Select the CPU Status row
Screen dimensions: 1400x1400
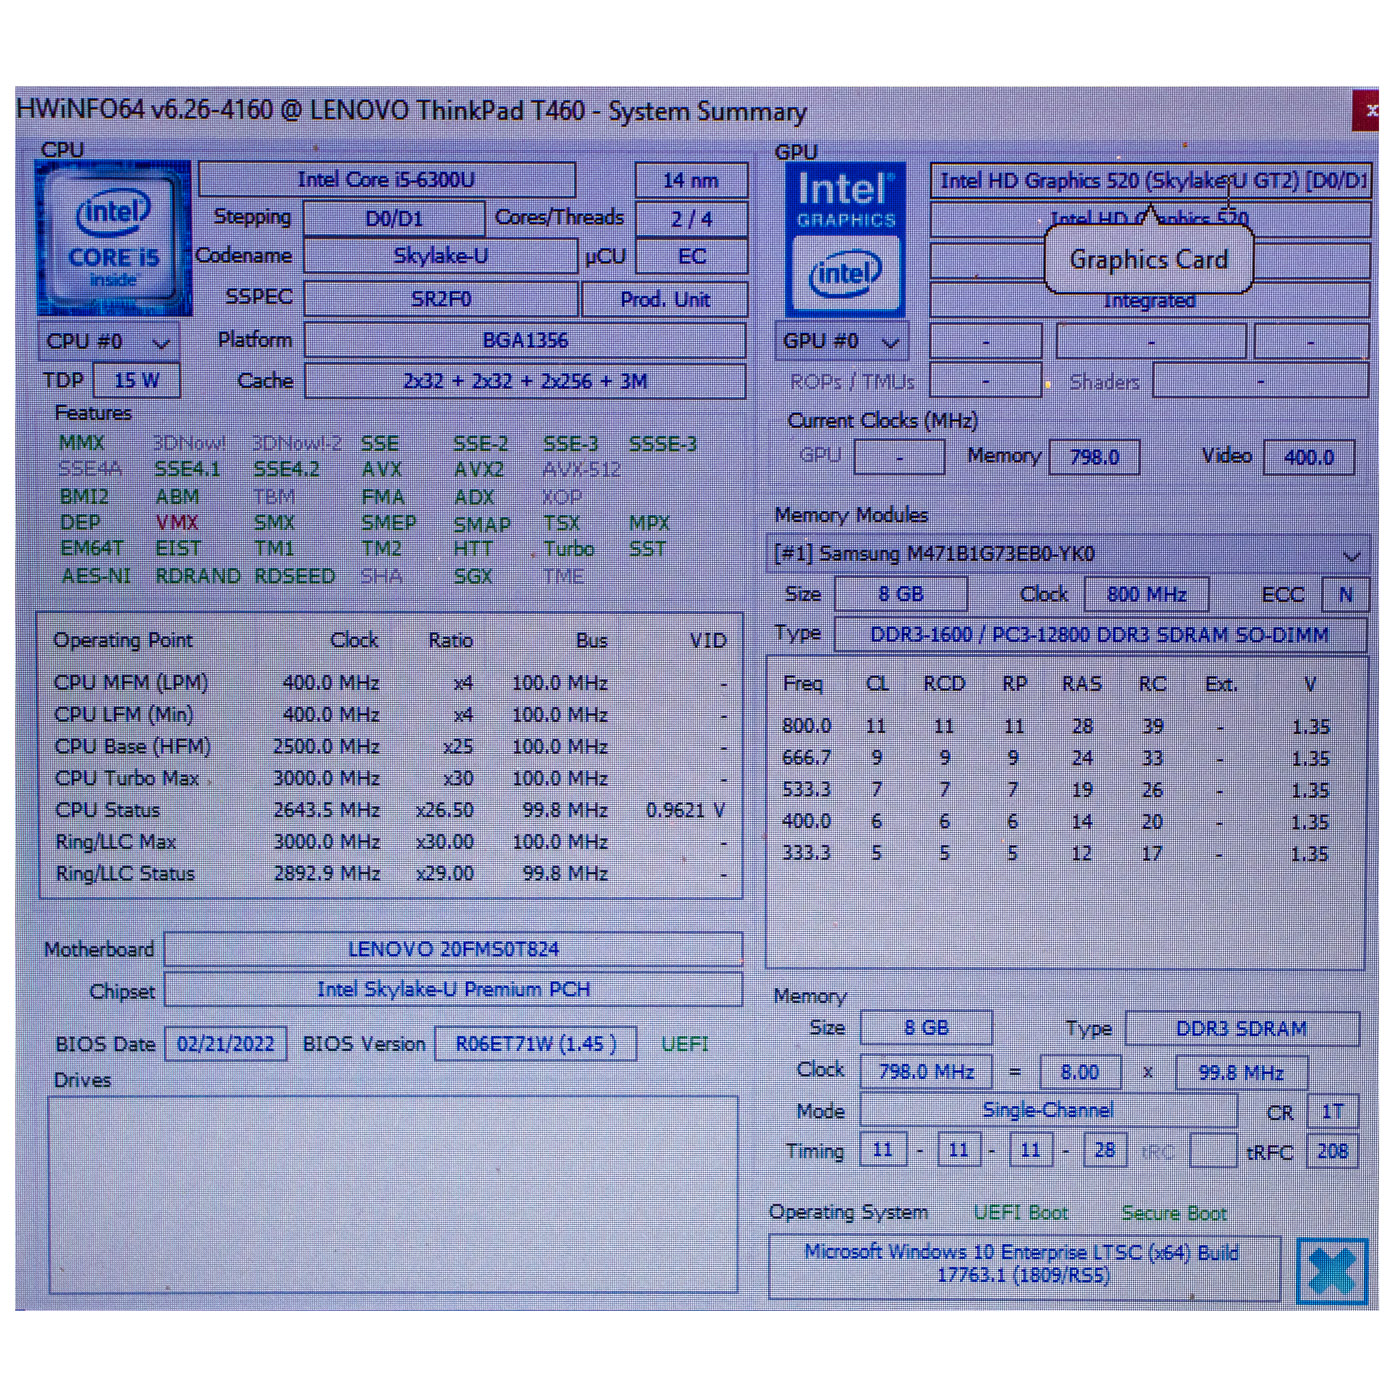390,810
